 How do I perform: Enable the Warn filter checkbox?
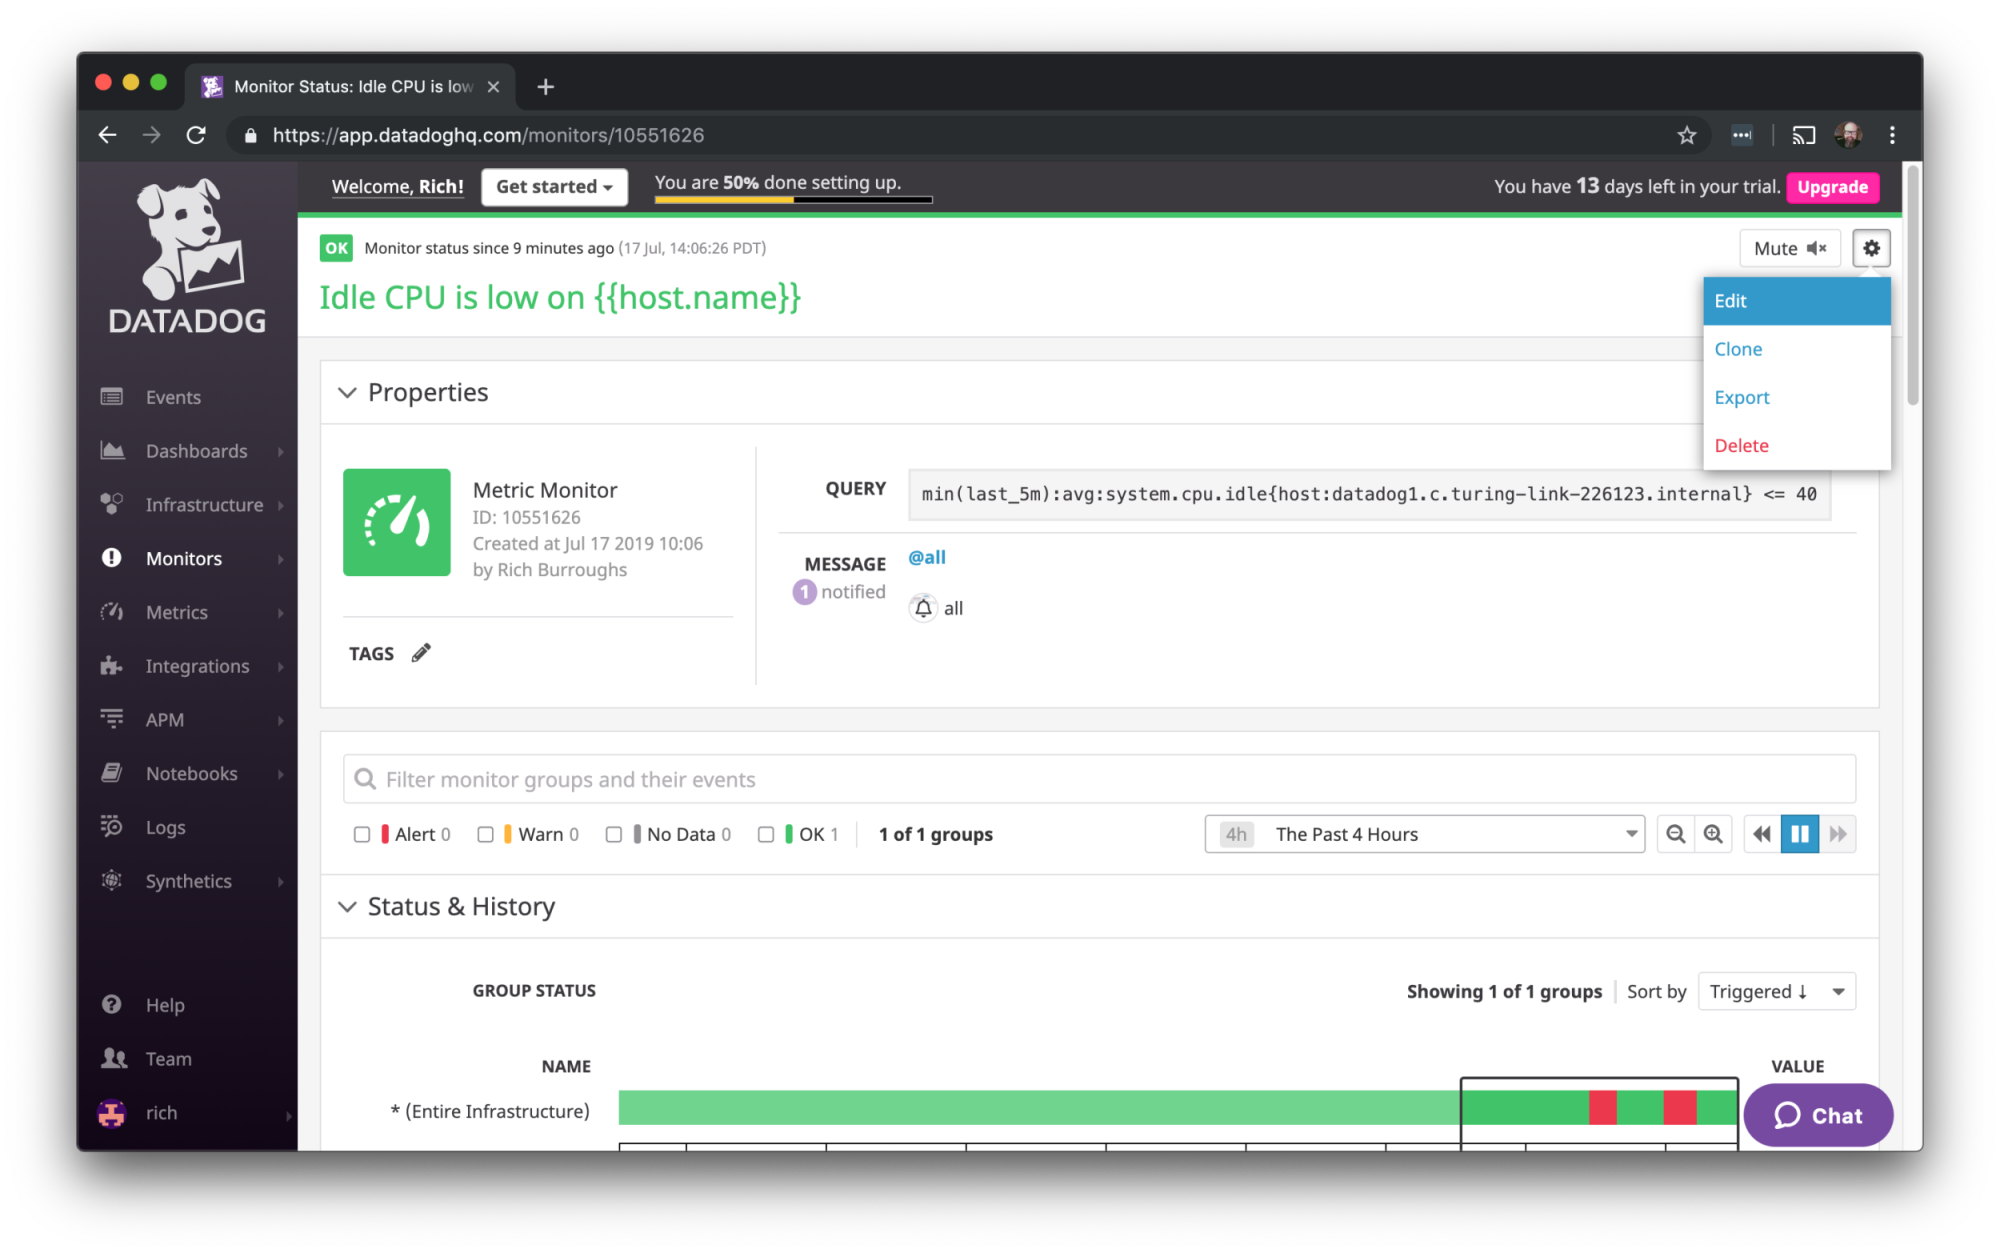486,834
